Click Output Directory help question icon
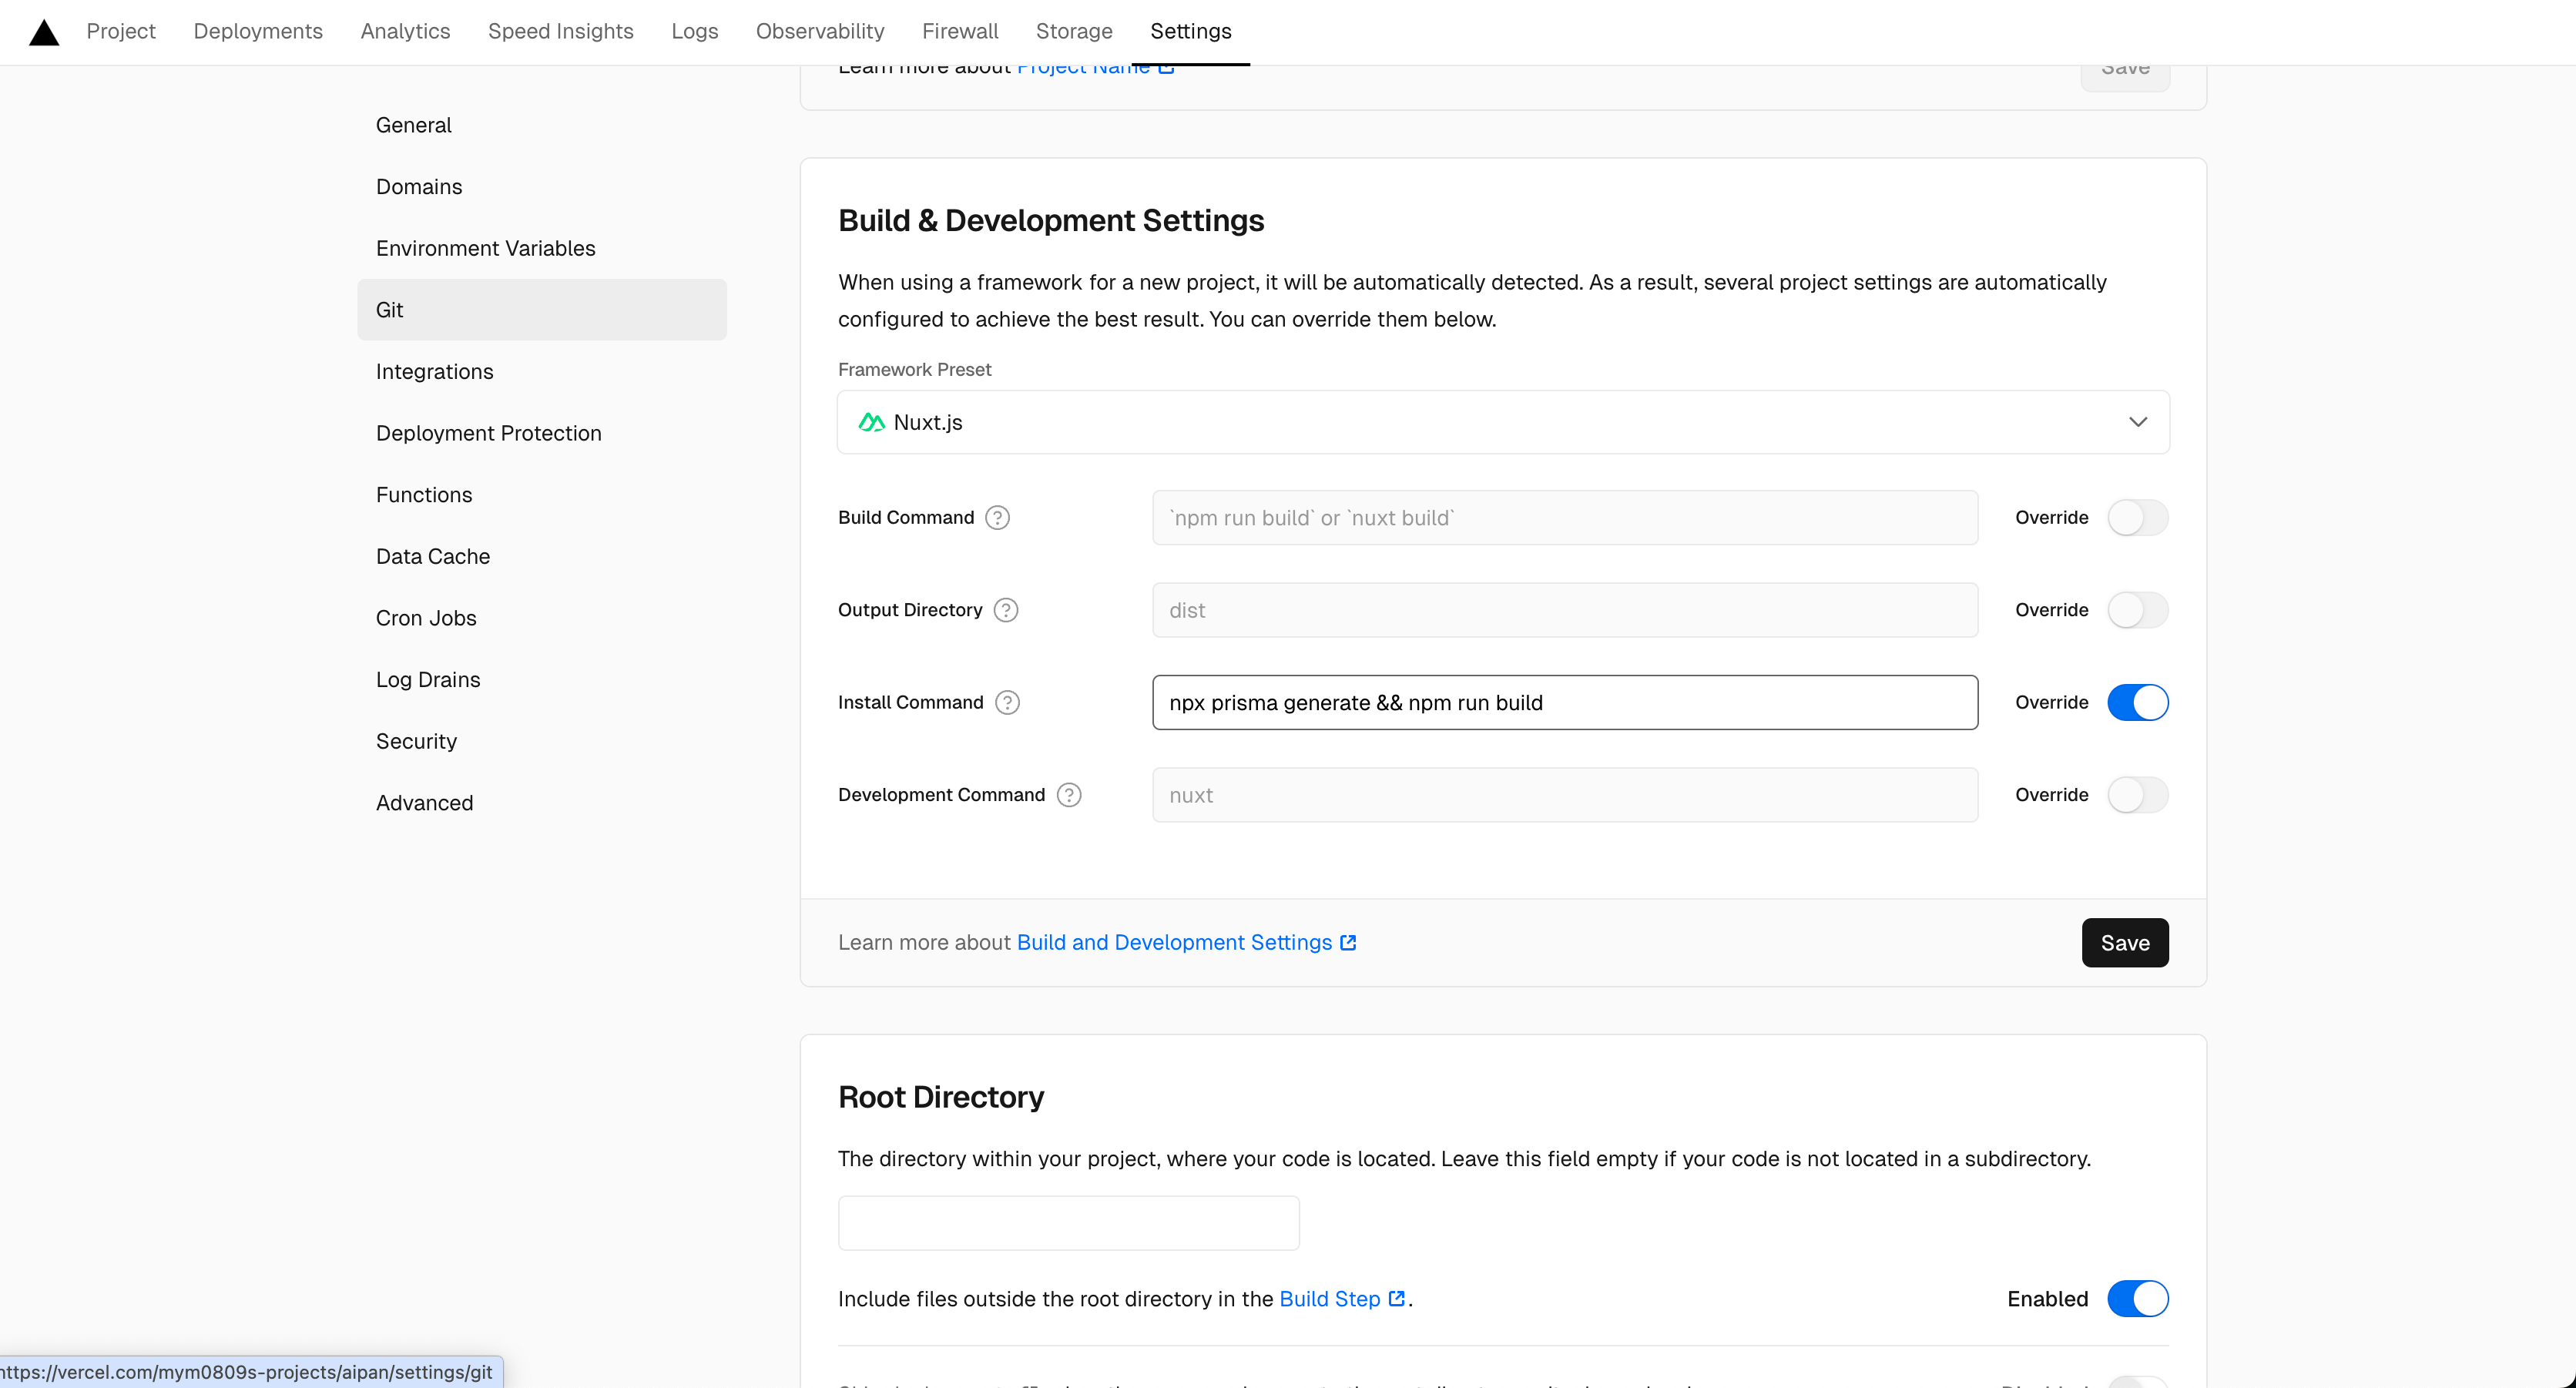Viewport: 2576px width, 1388px height. [x=1006, y=610]
